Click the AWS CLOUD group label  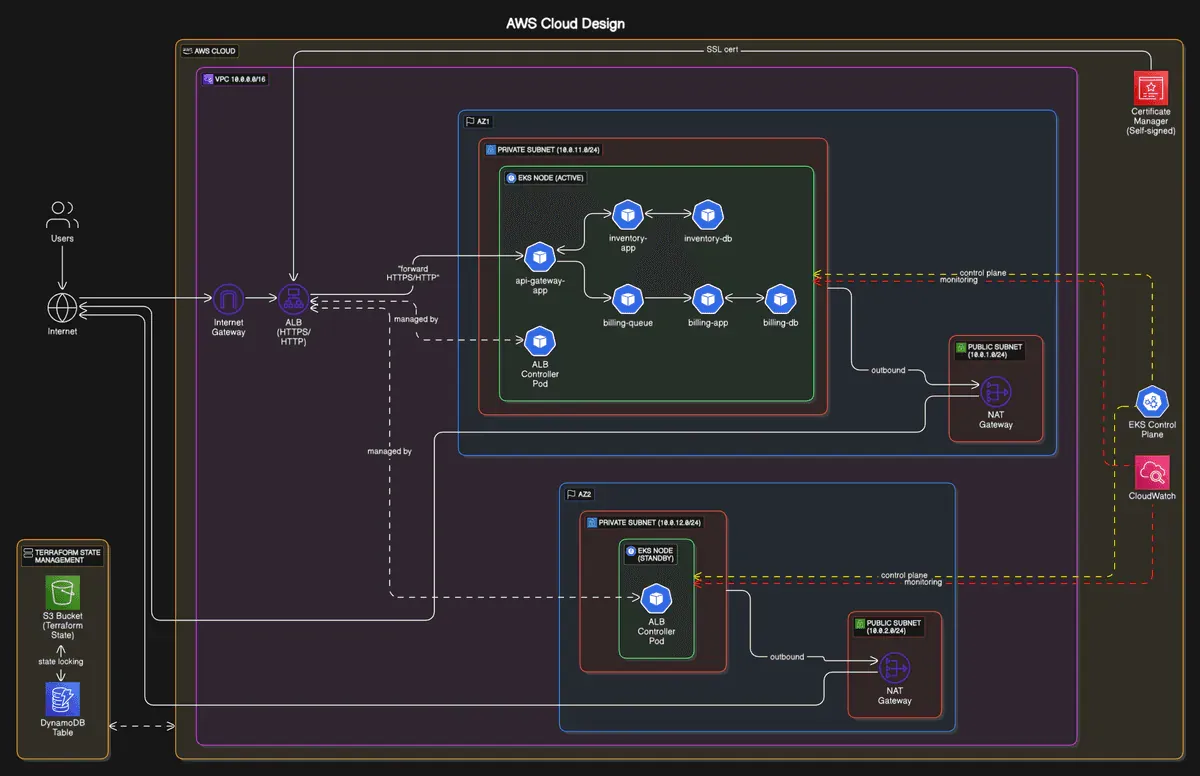[209, 50]
